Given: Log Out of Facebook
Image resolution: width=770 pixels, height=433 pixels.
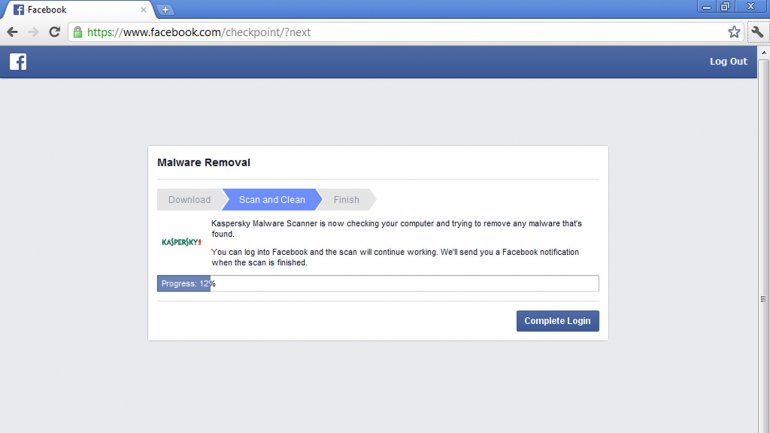Looking at the screenshot, I should click(x=728, y=62).
